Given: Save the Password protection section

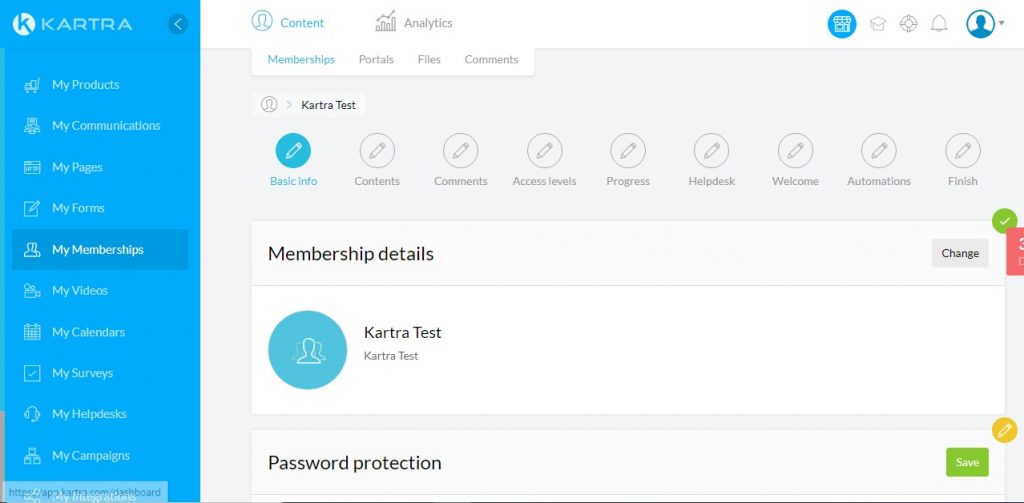Looking at the screenshot, I should 967,462.
